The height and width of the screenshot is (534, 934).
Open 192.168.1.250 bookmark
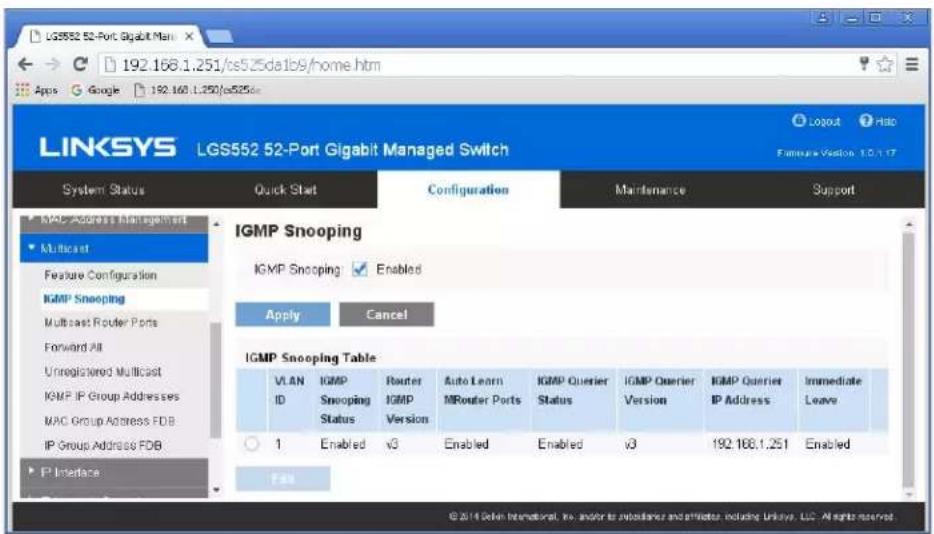coord(198,90)
